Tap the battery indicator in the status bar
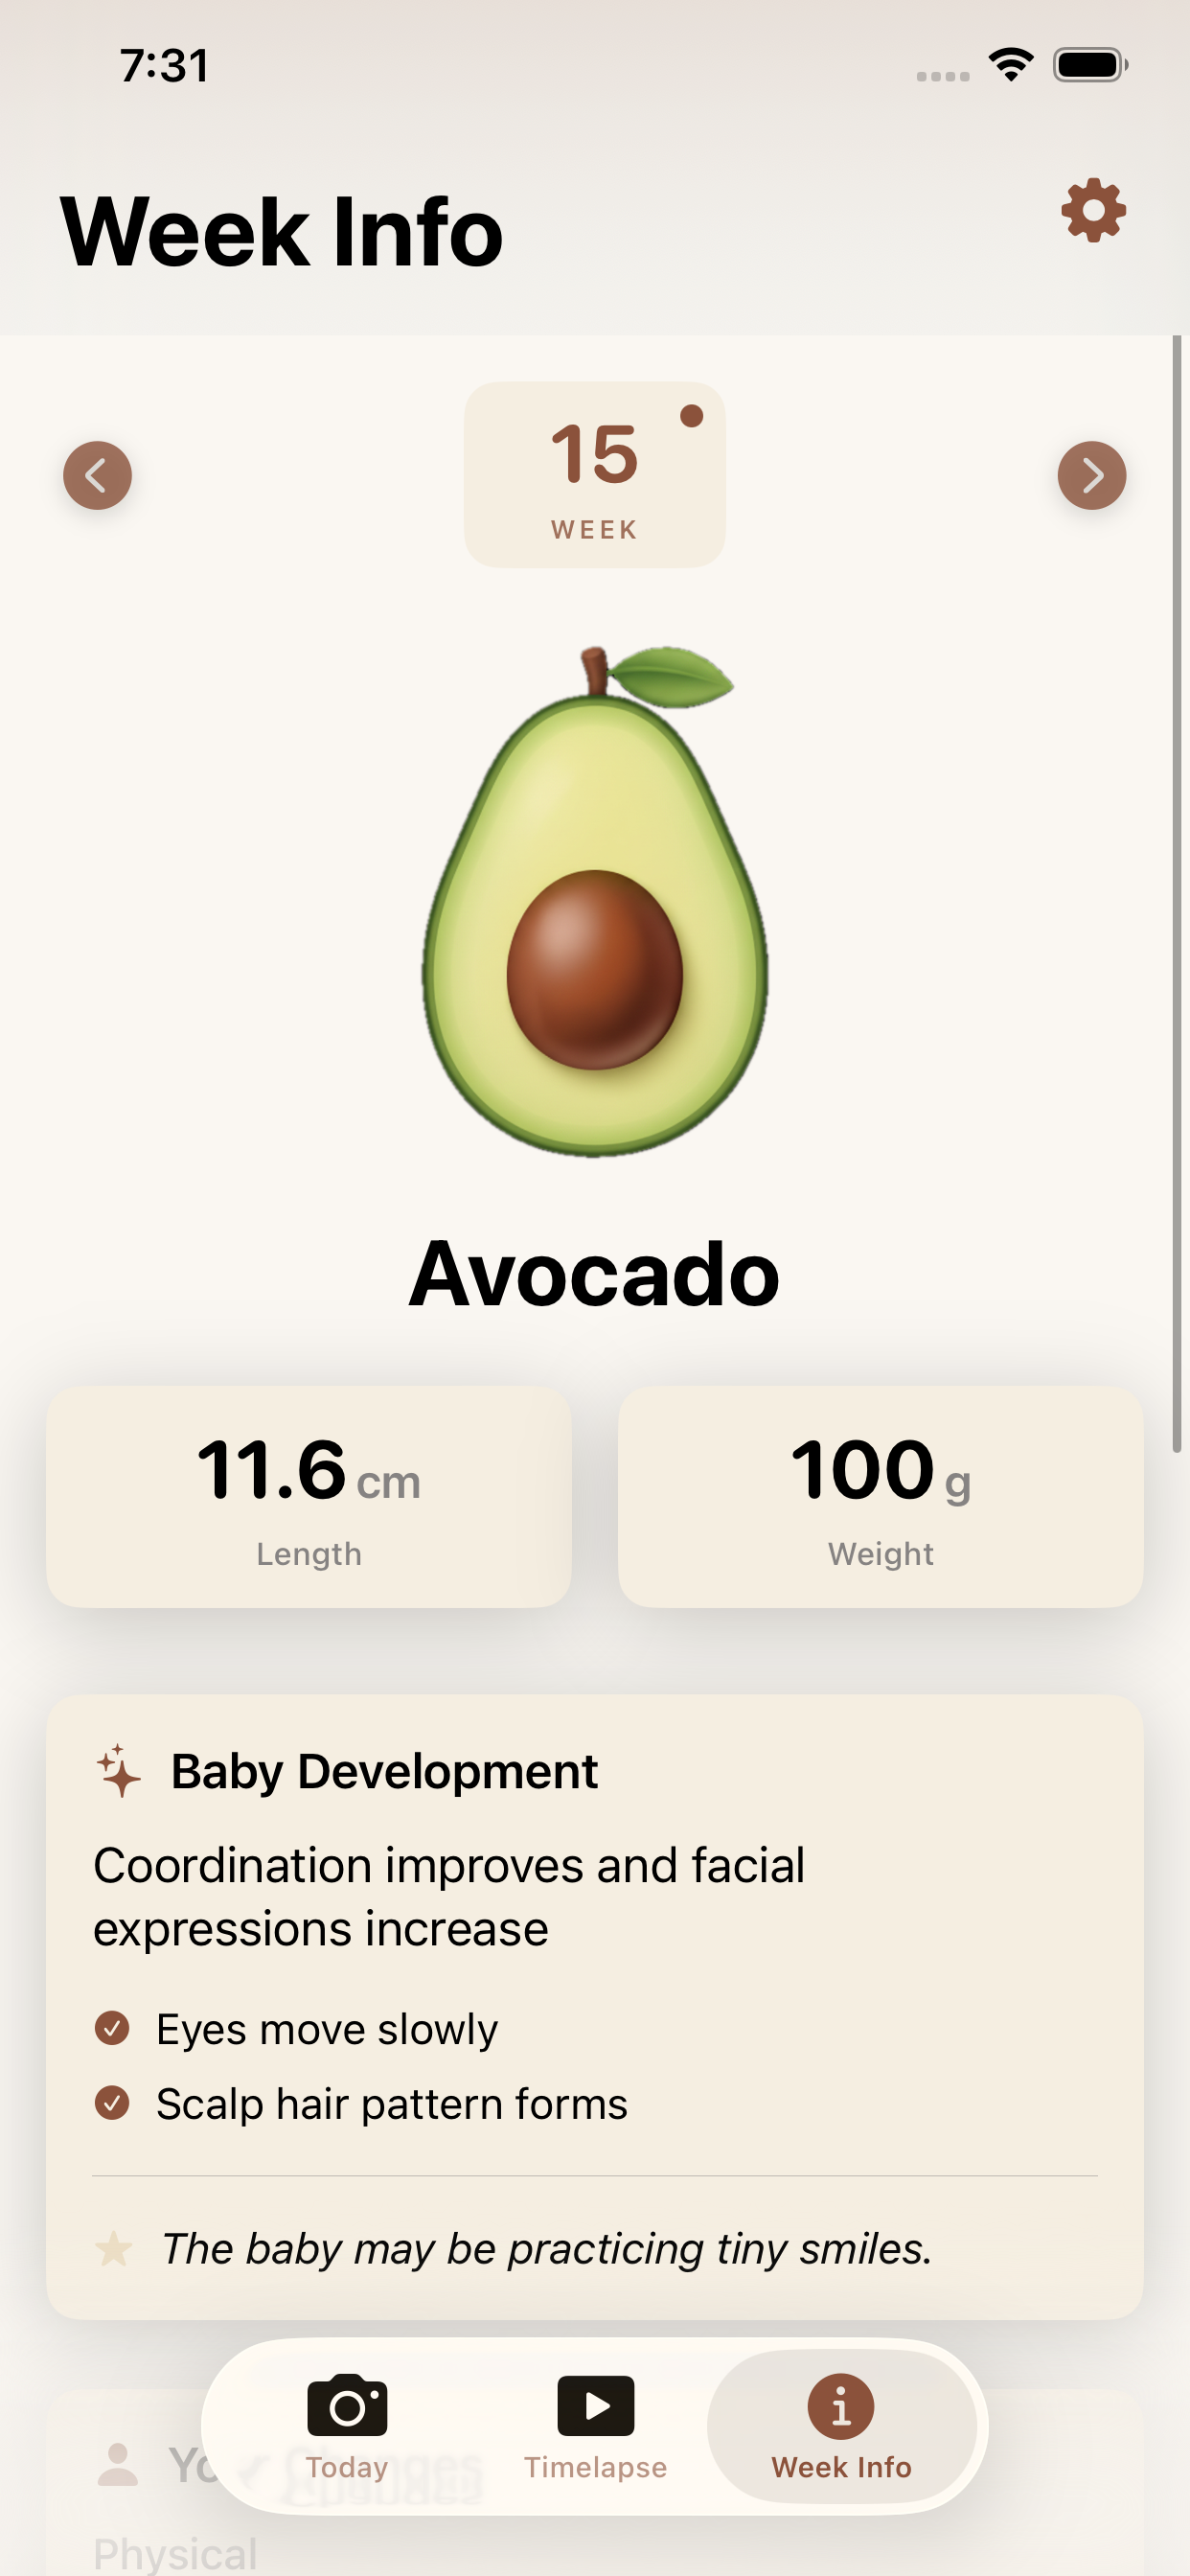The height and width of the screenshot is (2576, 1190). [1090, 65]
